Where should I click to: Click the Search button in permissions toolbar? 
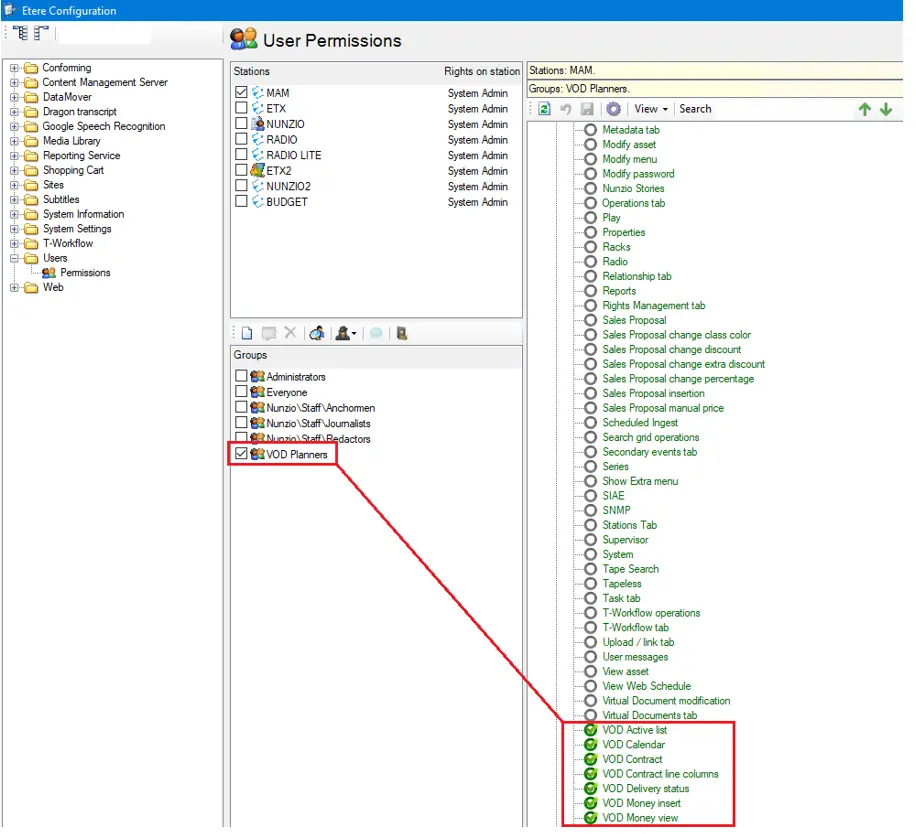[x=695, y=109]
